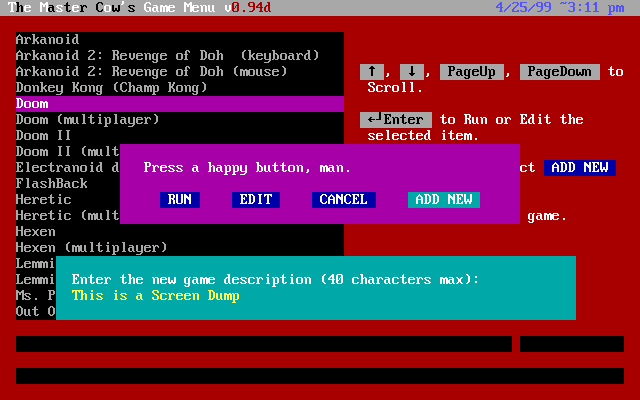Viewport: 640px width, 400px height.
Task: Select the highlighted ADD NEW dialog button
Action: point(444,200)
